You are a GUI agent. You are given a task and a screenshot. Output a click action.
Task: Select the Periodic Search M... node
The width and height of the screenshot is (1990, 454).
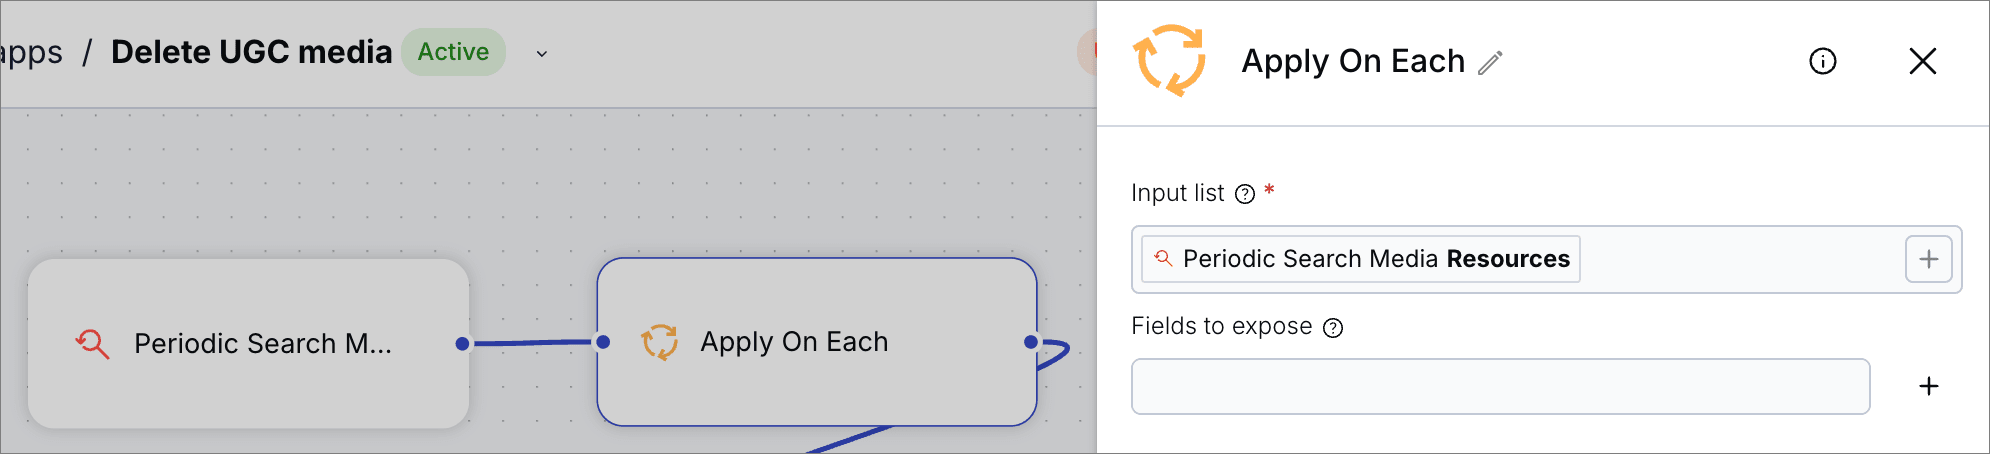pos(248,344)
